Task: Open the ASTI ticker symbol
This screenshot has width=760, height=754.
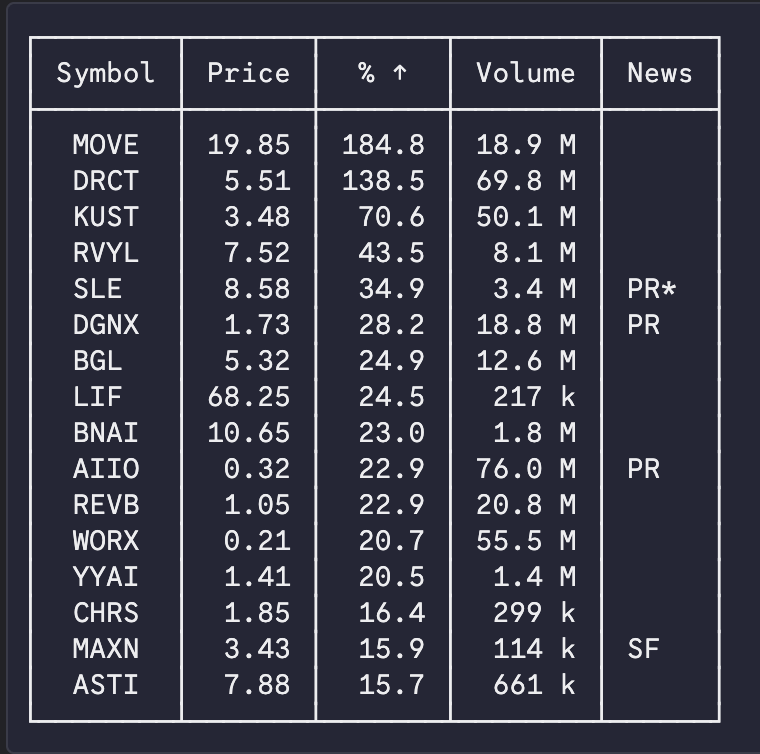Action: tap(105, 685)
